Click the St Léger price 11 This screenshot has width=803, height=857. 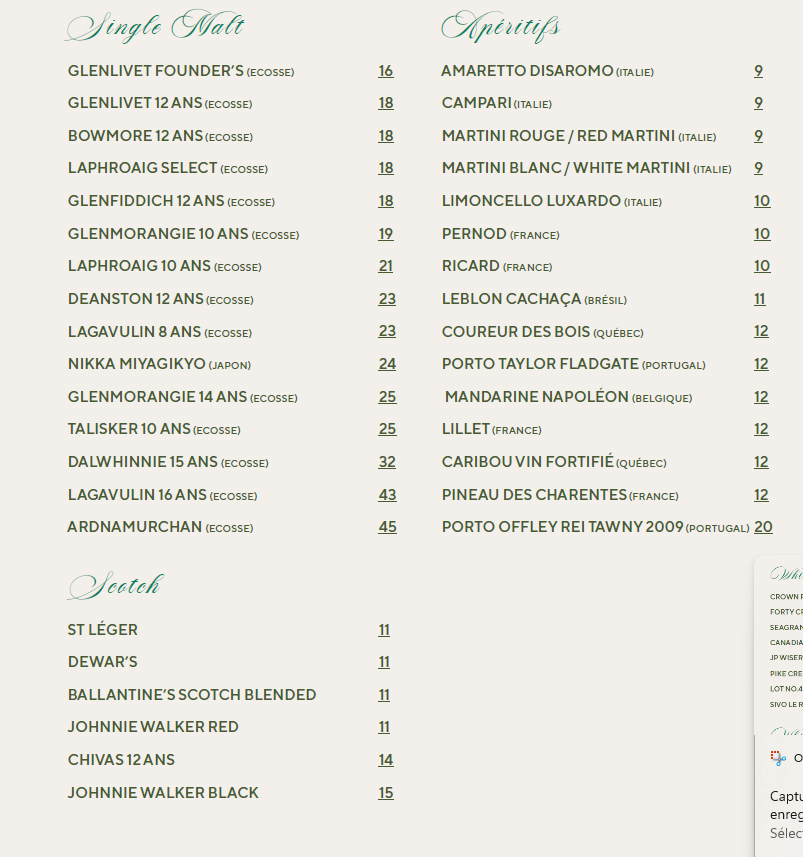click(x=384, y=630)
